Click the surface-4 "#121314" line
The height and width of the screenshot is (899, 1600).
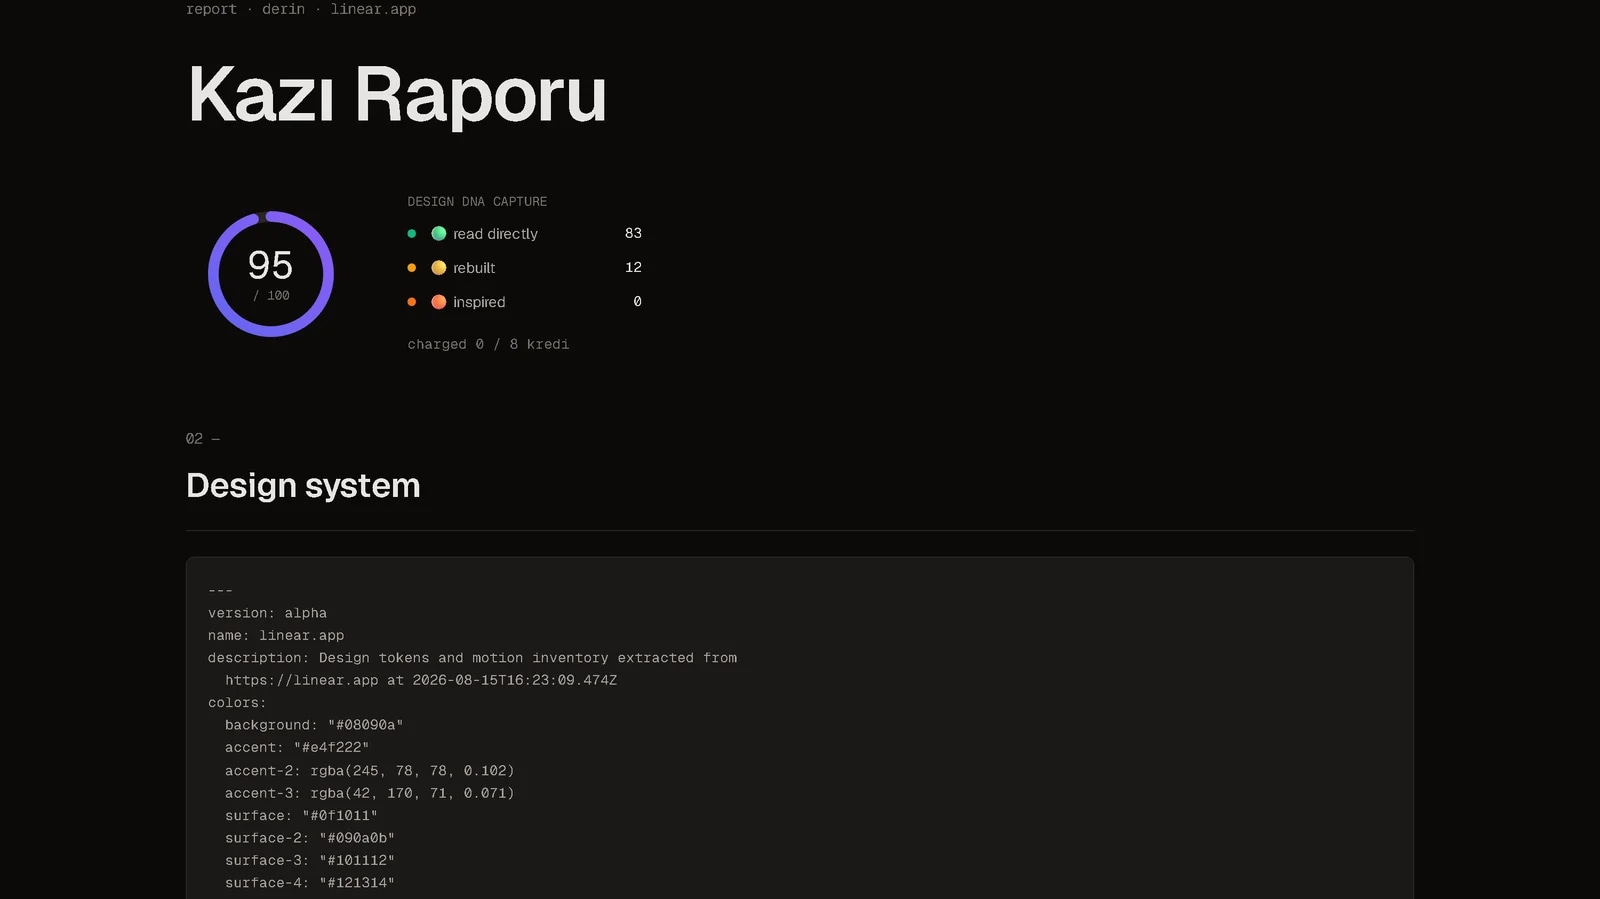[x=310, y=883]
